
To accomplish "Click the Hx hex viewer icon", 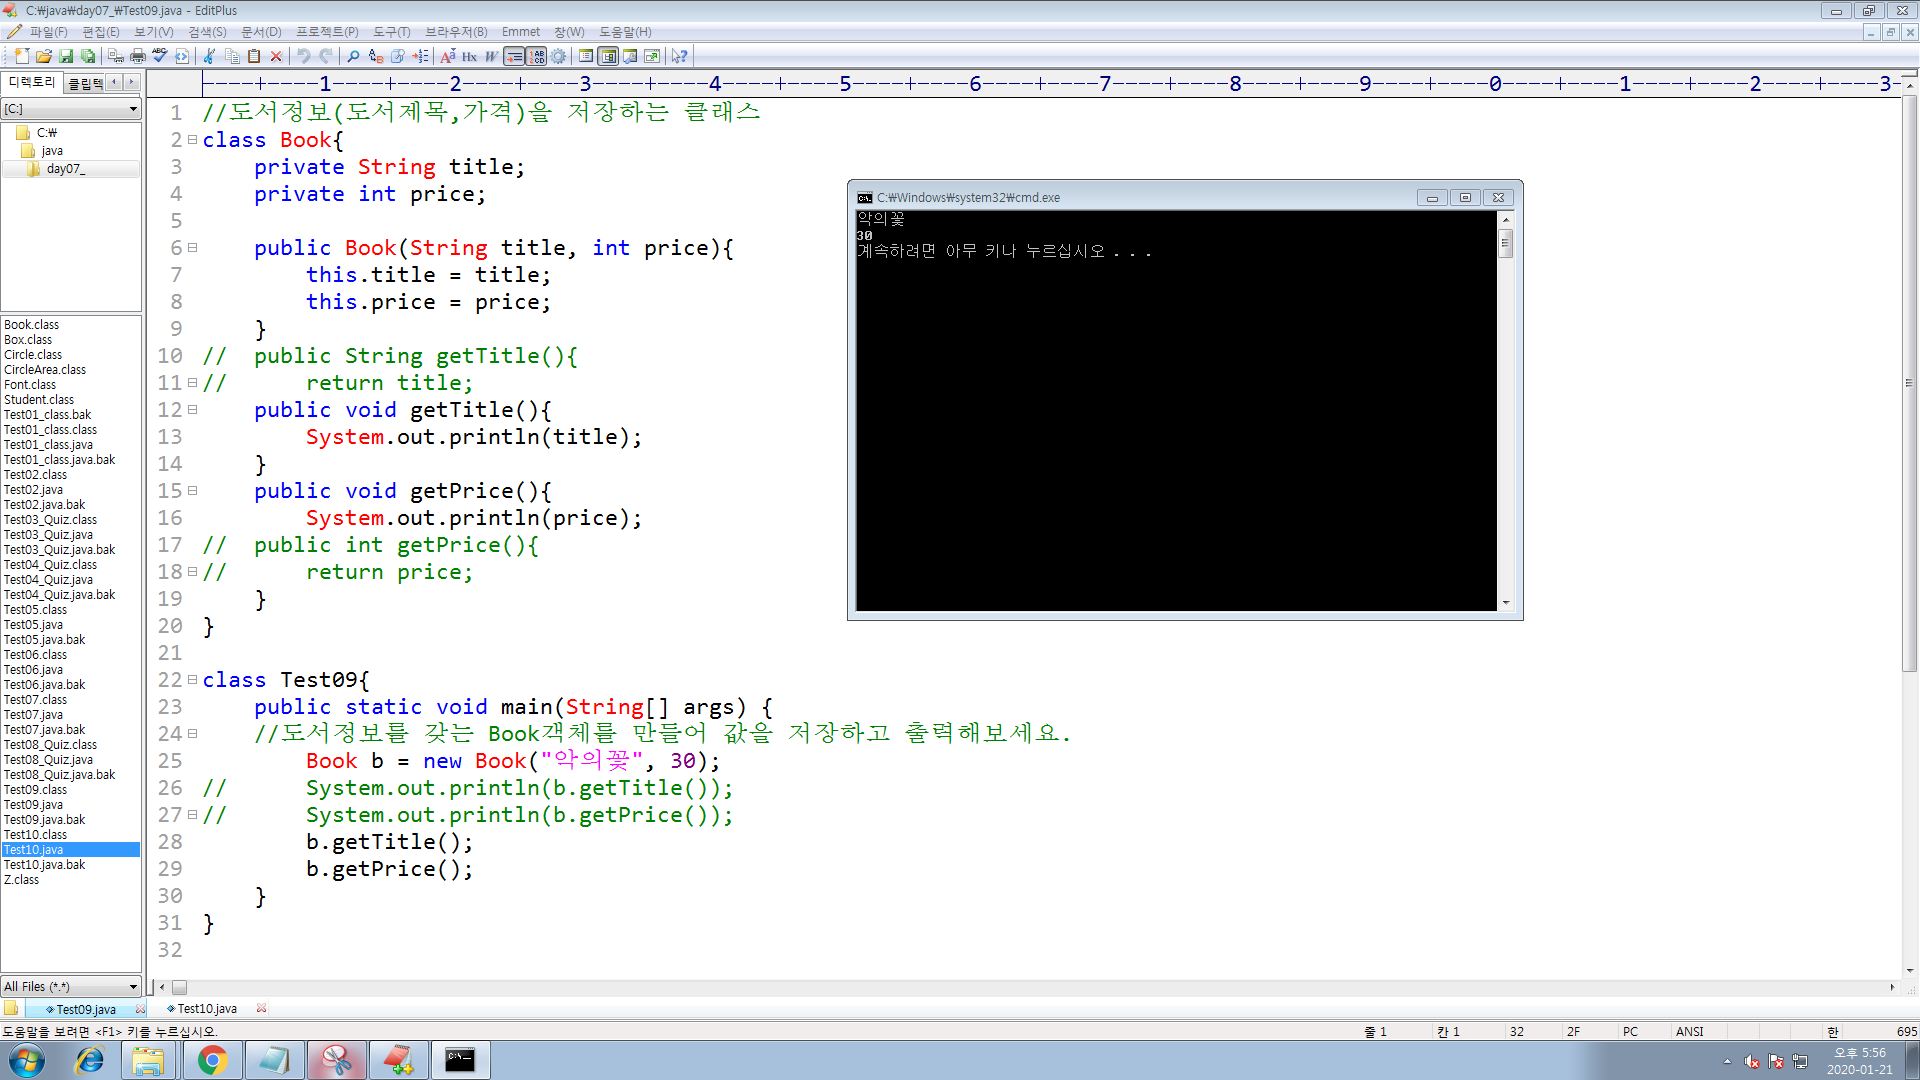I will [x=469, y=56].
